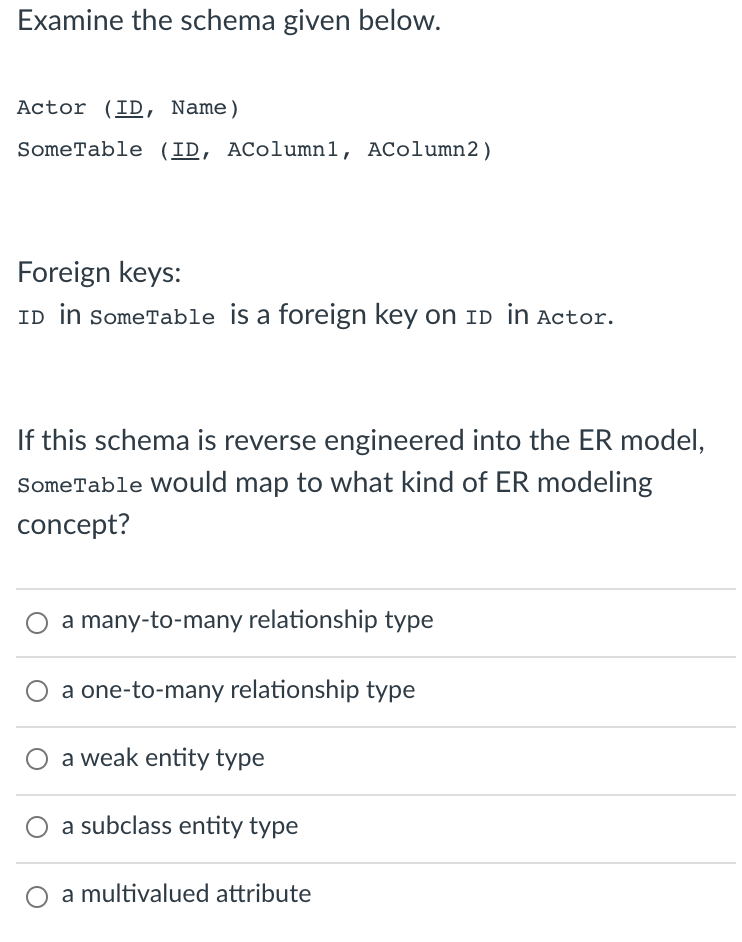Click the label text multivalued attribute
This screenshot has width=742, height=942.
[186, 895]
